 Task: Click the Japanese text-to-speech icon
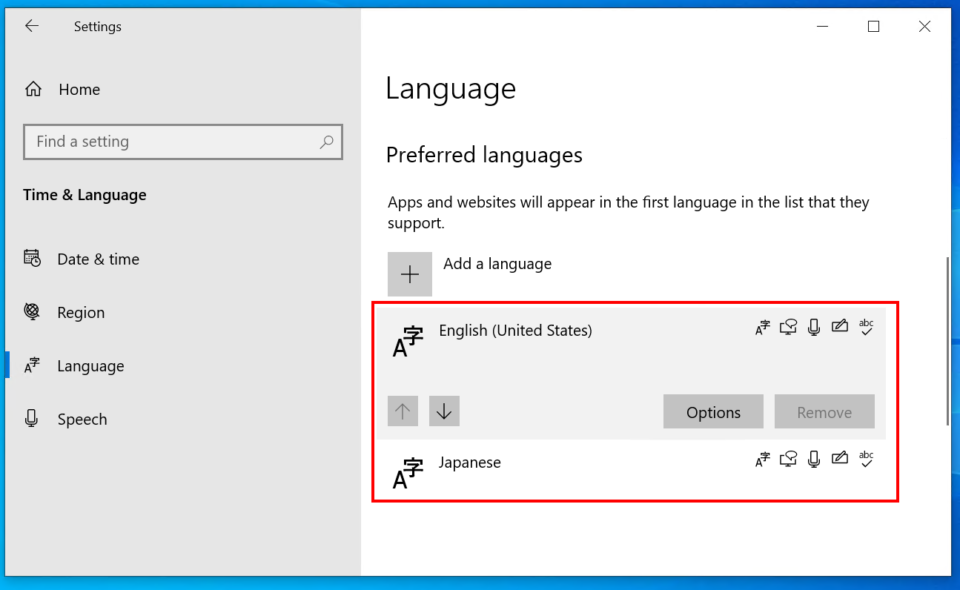(788, 459)
